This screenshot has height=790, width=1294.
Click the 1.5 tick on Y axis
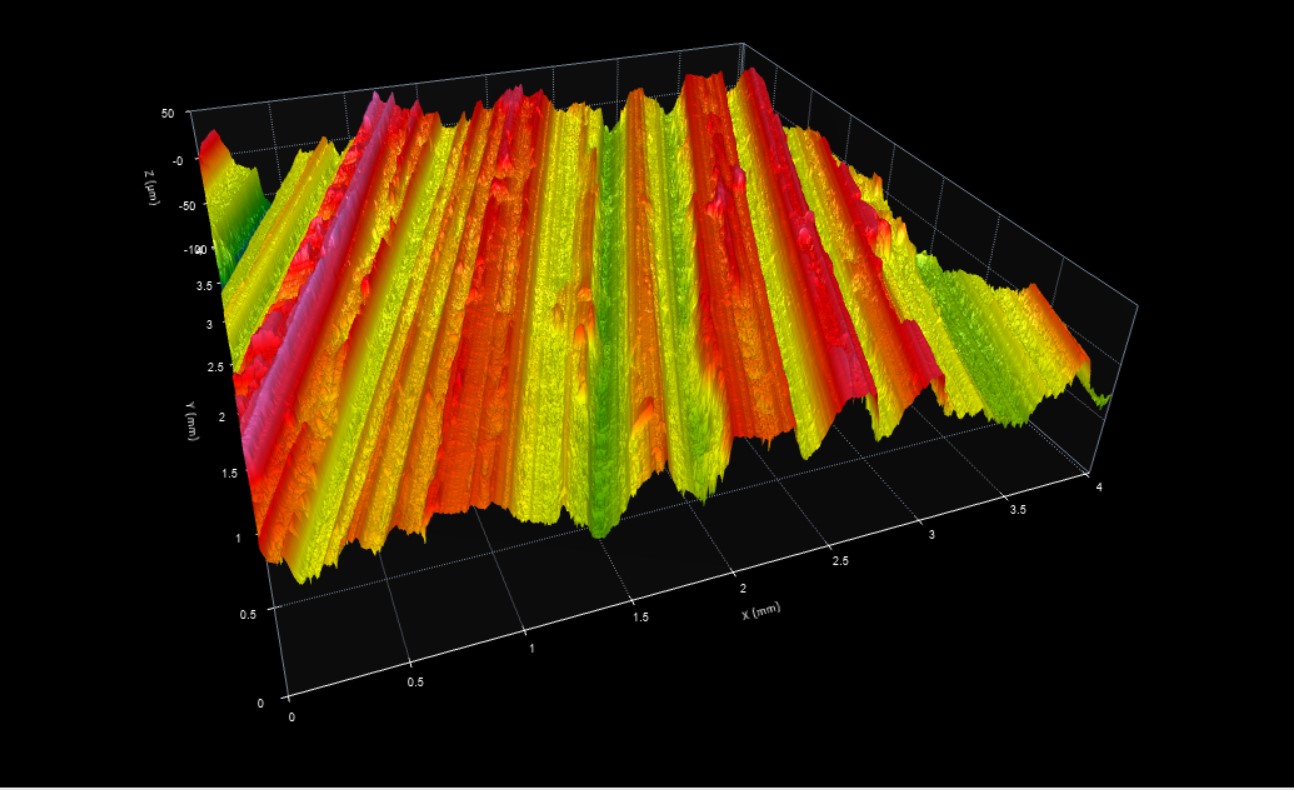pyautogui.click(x=229, y=472)
